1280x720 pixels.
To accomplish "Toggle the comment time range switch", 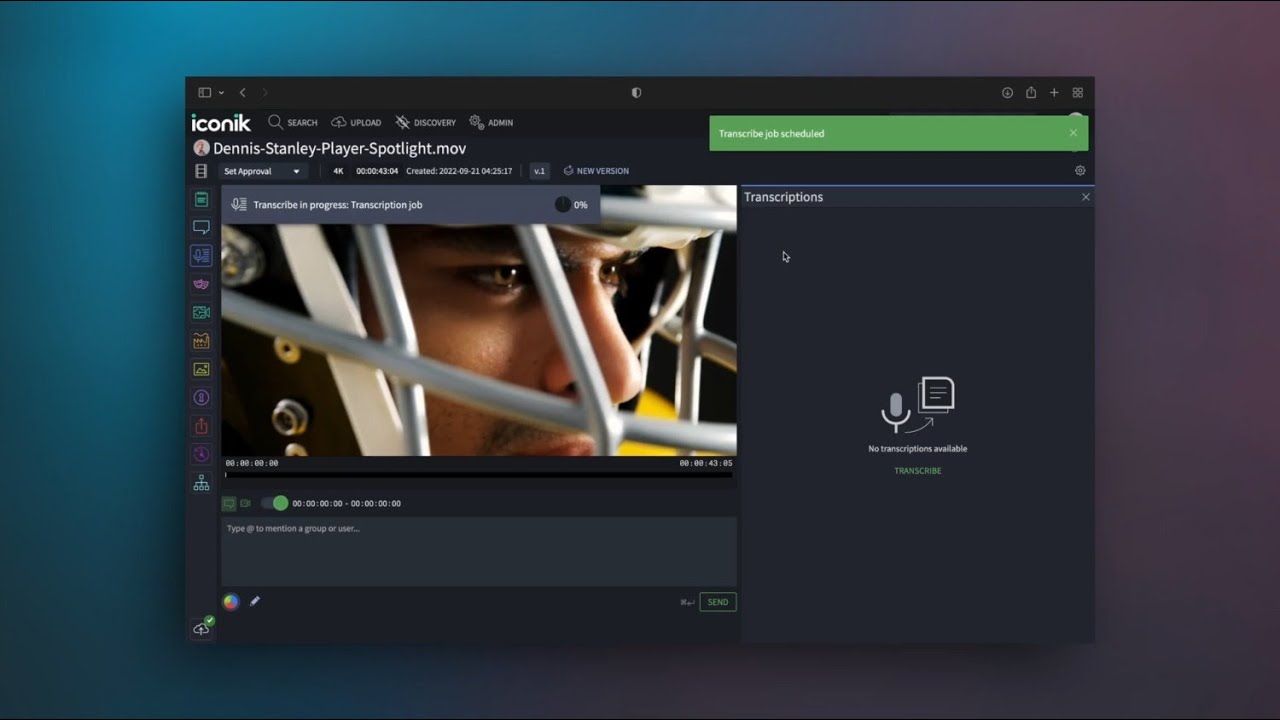I will [274, 503].
